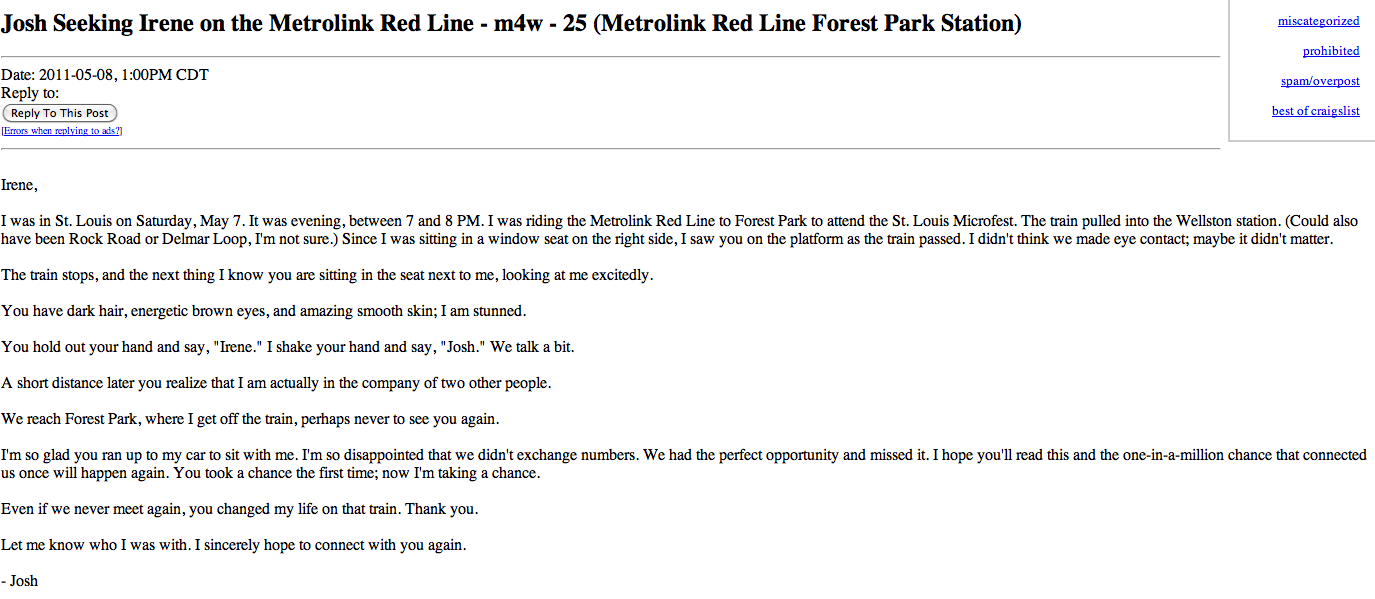Screen dimensions: 1375x599
Task: Click the line 'Even if we never meet again'
Action: (x=240, y=509)
